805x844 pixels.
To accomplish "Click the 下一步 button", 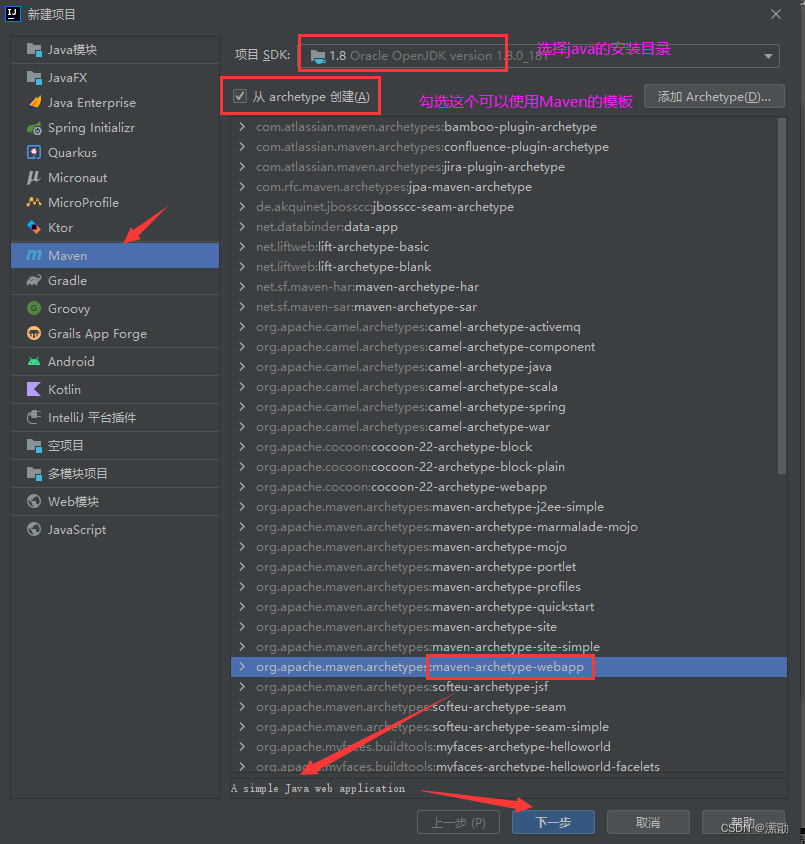I will [x=553, y=822].
